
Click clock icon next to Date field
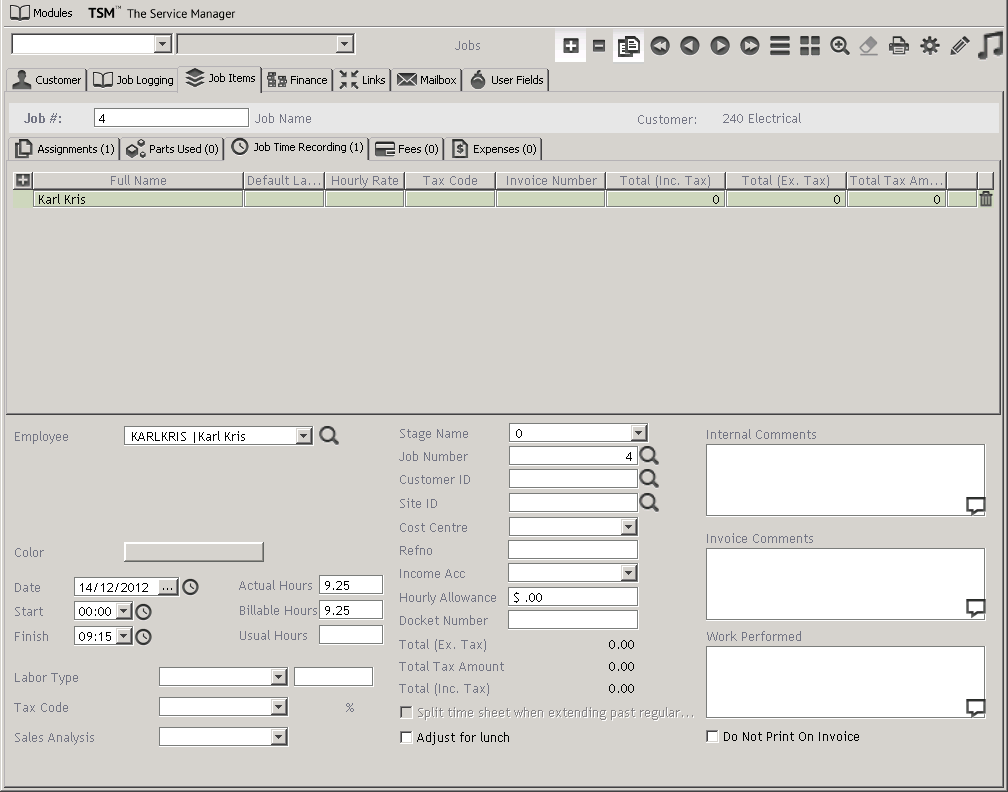tap(190, 587)
